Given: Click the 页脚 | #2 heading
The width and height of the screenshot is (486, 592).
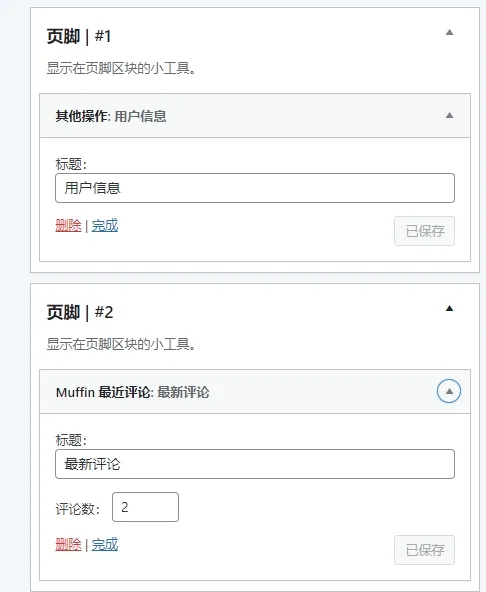Looking at the screenshot, I should pos(80,313).
